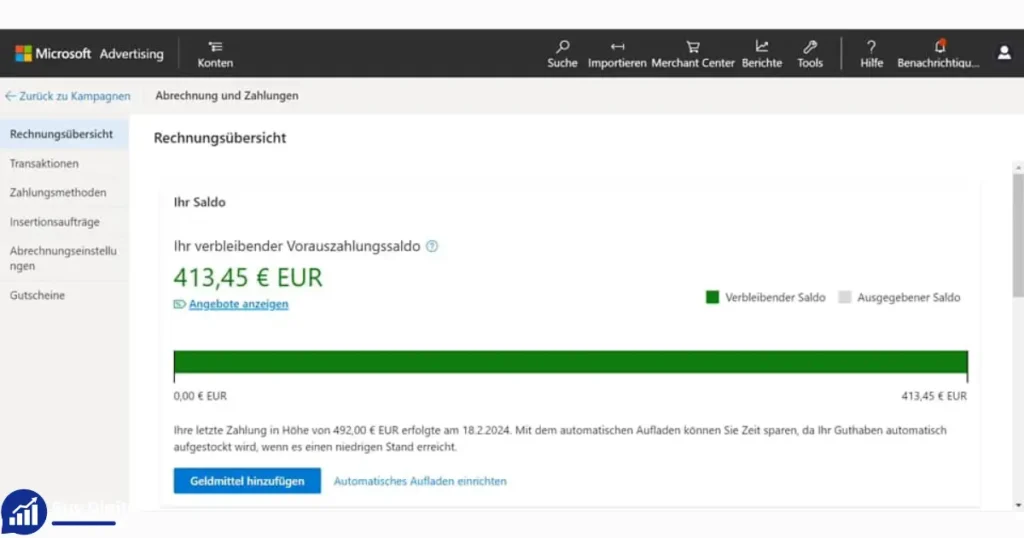Viewport: 1024px width, 538px height.
Task: Open the Tools wrench icon
Action: (x=810, y=47)
